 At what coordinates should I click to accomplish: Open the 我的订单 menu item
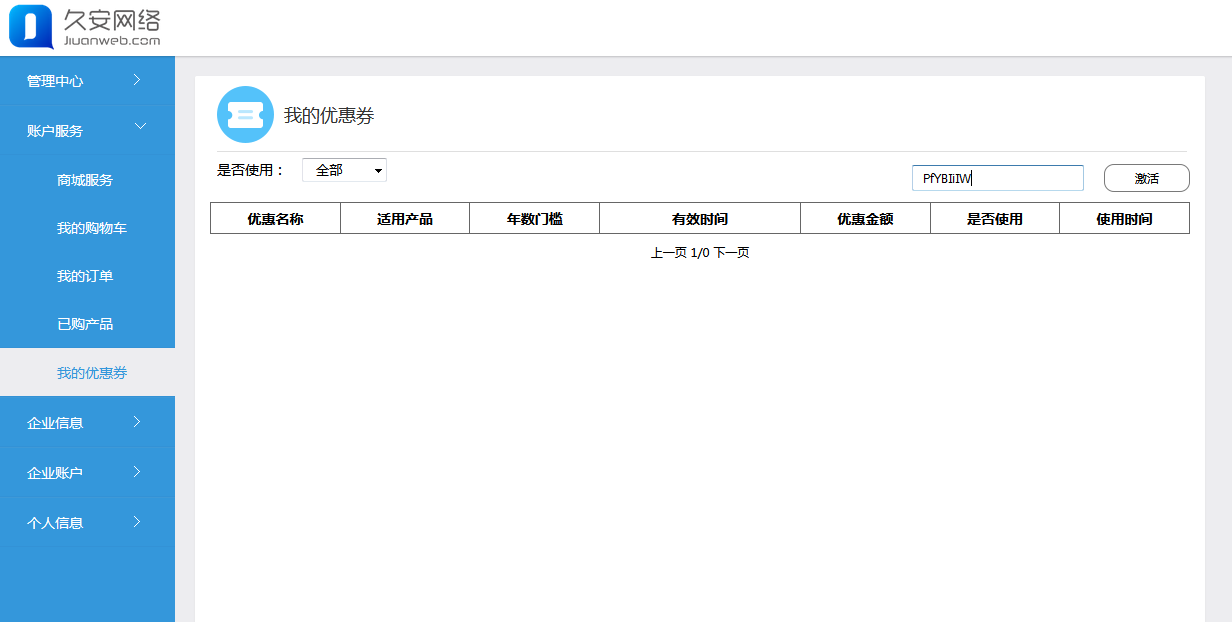tap(87, 275)
